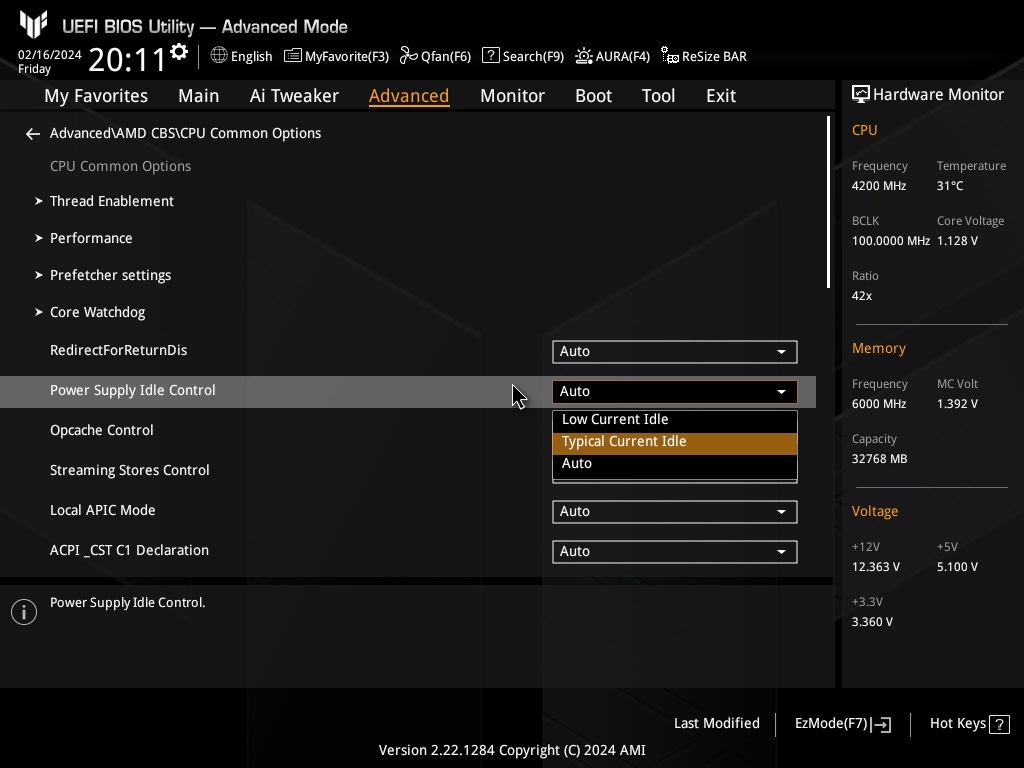Click the +3.3V 3.360 V reading
Screen dimensions: 1024x768
coord(872,622)
